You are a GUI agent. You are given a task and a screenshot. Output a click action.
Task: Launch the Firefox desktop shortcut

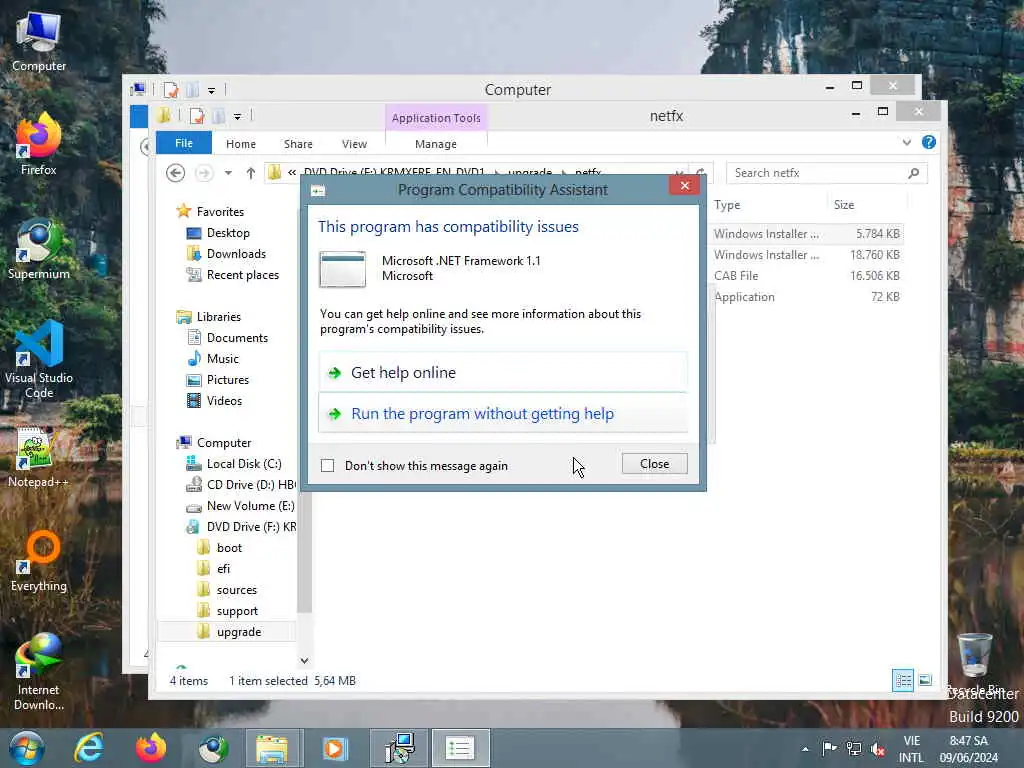pyautogui.click(x=39, y=144)
